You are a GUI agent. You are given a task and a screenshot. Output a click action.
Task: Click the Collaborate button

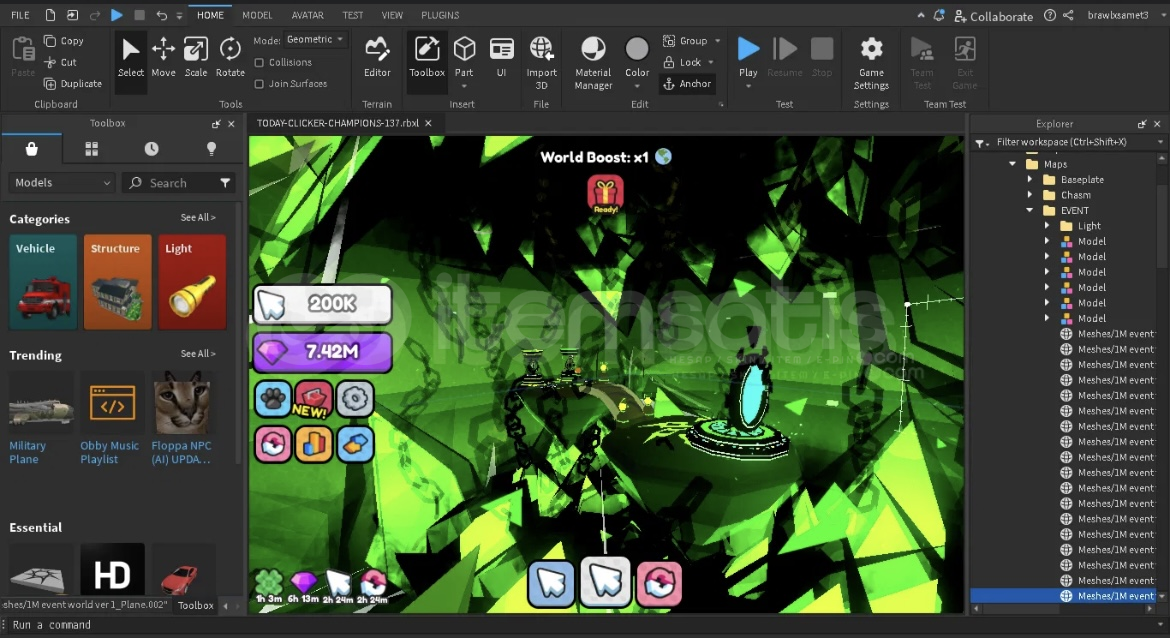click(x=993, y=16)
